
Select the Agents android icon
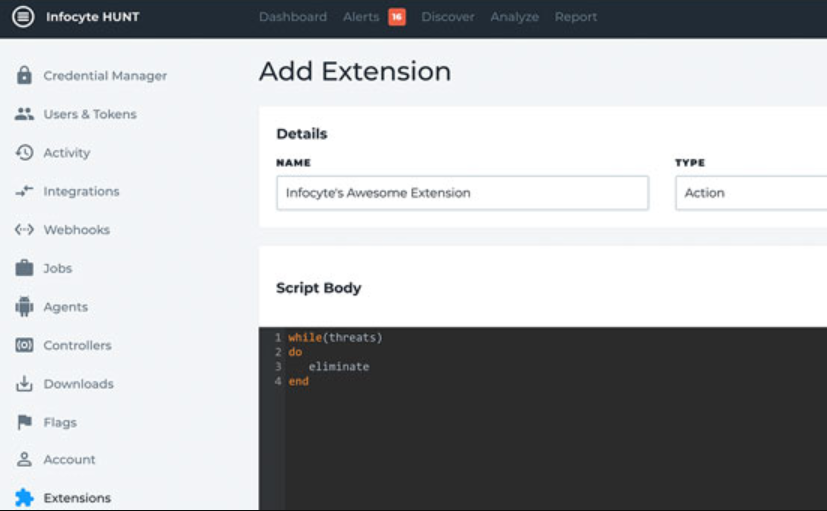tap(24, 307)
